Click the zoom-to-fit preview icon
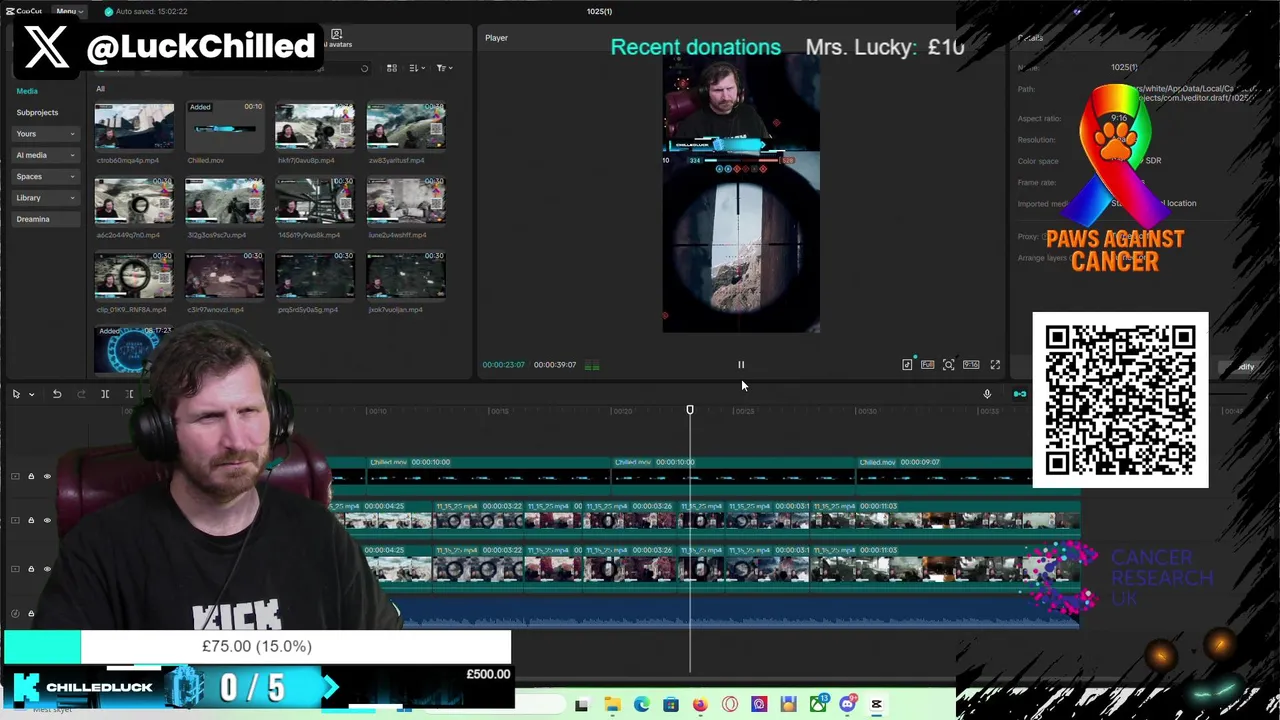The width and height of the screenshot is (1280, 720). [949, 365]
